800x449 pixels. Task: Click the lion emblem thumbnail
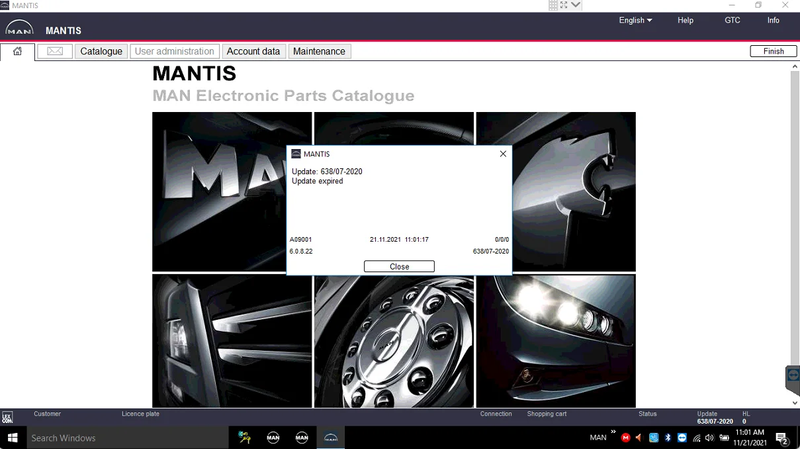[573, 191]
